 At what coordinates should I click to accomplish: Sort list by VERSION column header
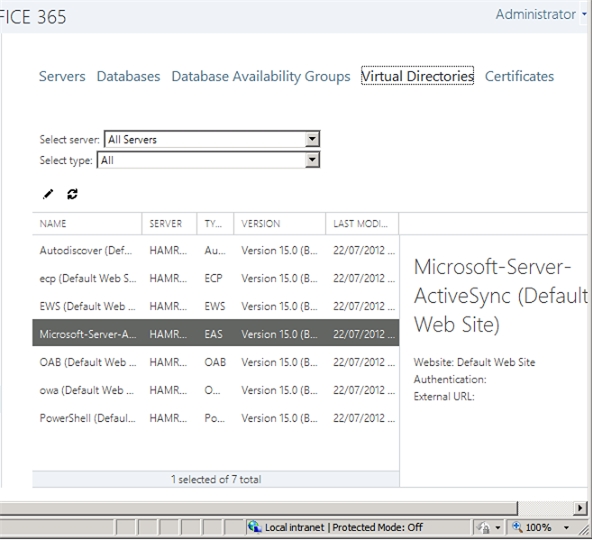(279, 224)
